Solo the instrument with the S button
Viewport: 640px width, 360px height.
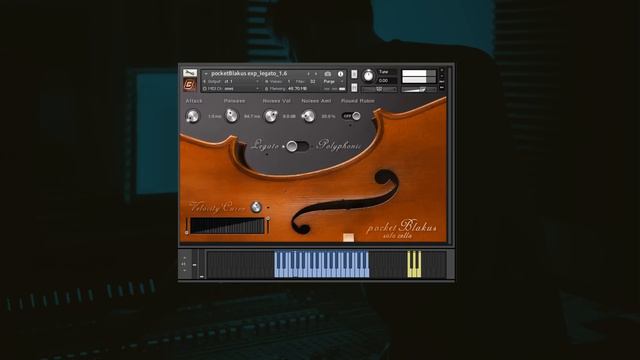click(354, 74)
